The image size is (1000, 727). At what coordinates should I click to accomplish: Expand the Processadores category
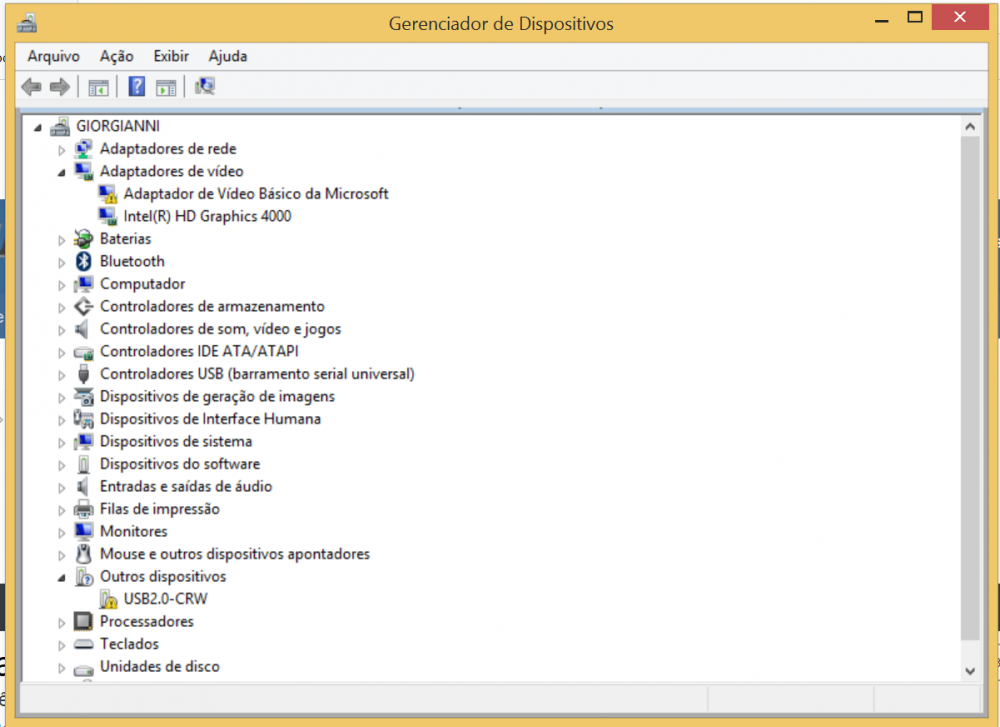click(x=61, y=622)
